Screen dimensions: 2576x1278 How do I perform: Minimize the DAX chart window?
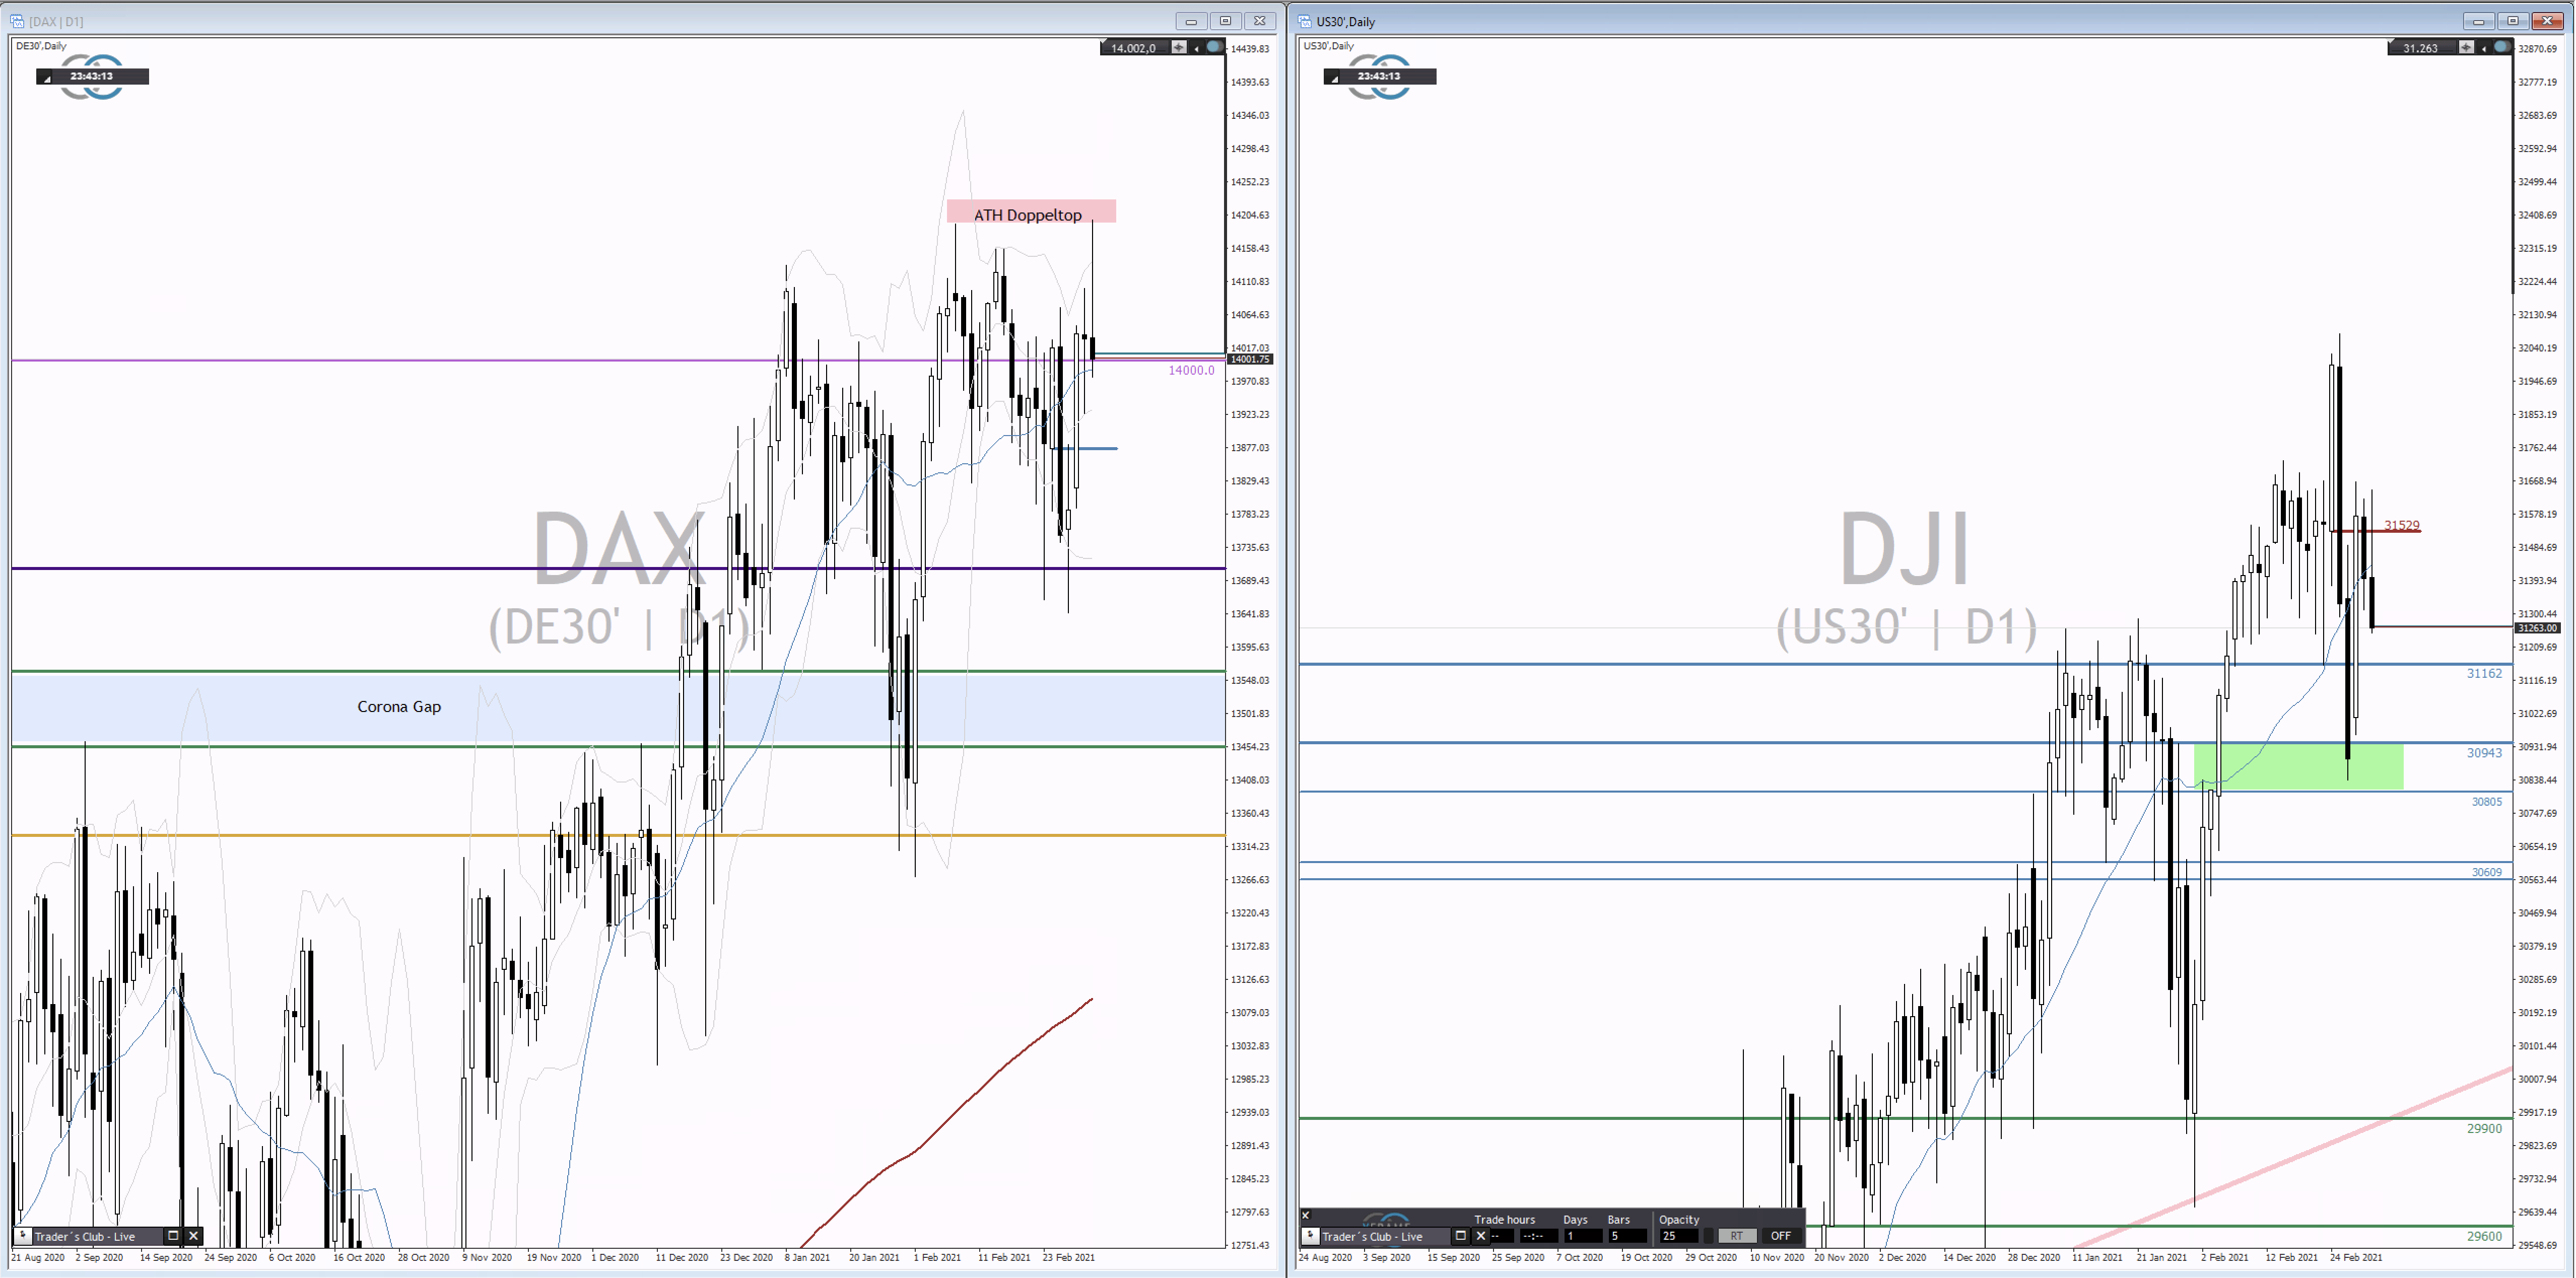[x=1191, y=21]
